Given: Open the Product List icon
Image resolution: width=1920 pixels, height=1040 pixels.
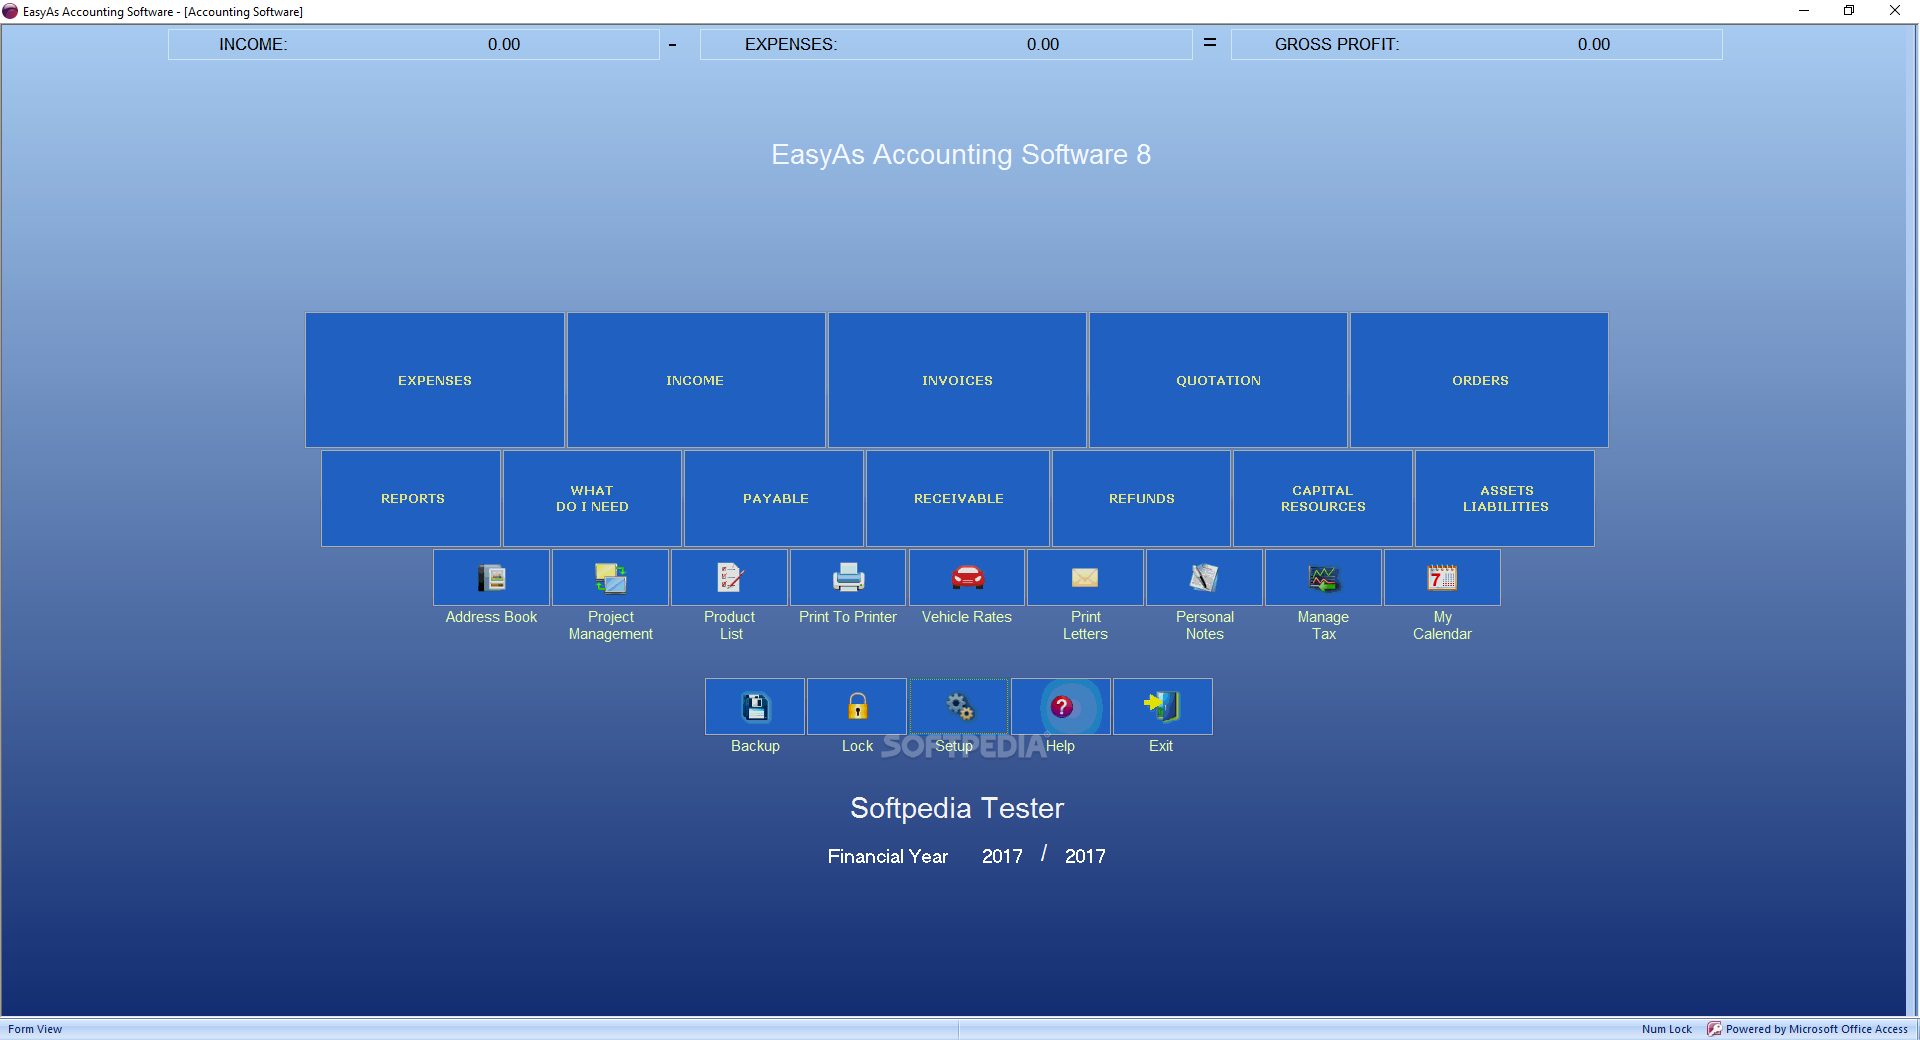Looking at the screenshot, I should [x=729, y=577].
